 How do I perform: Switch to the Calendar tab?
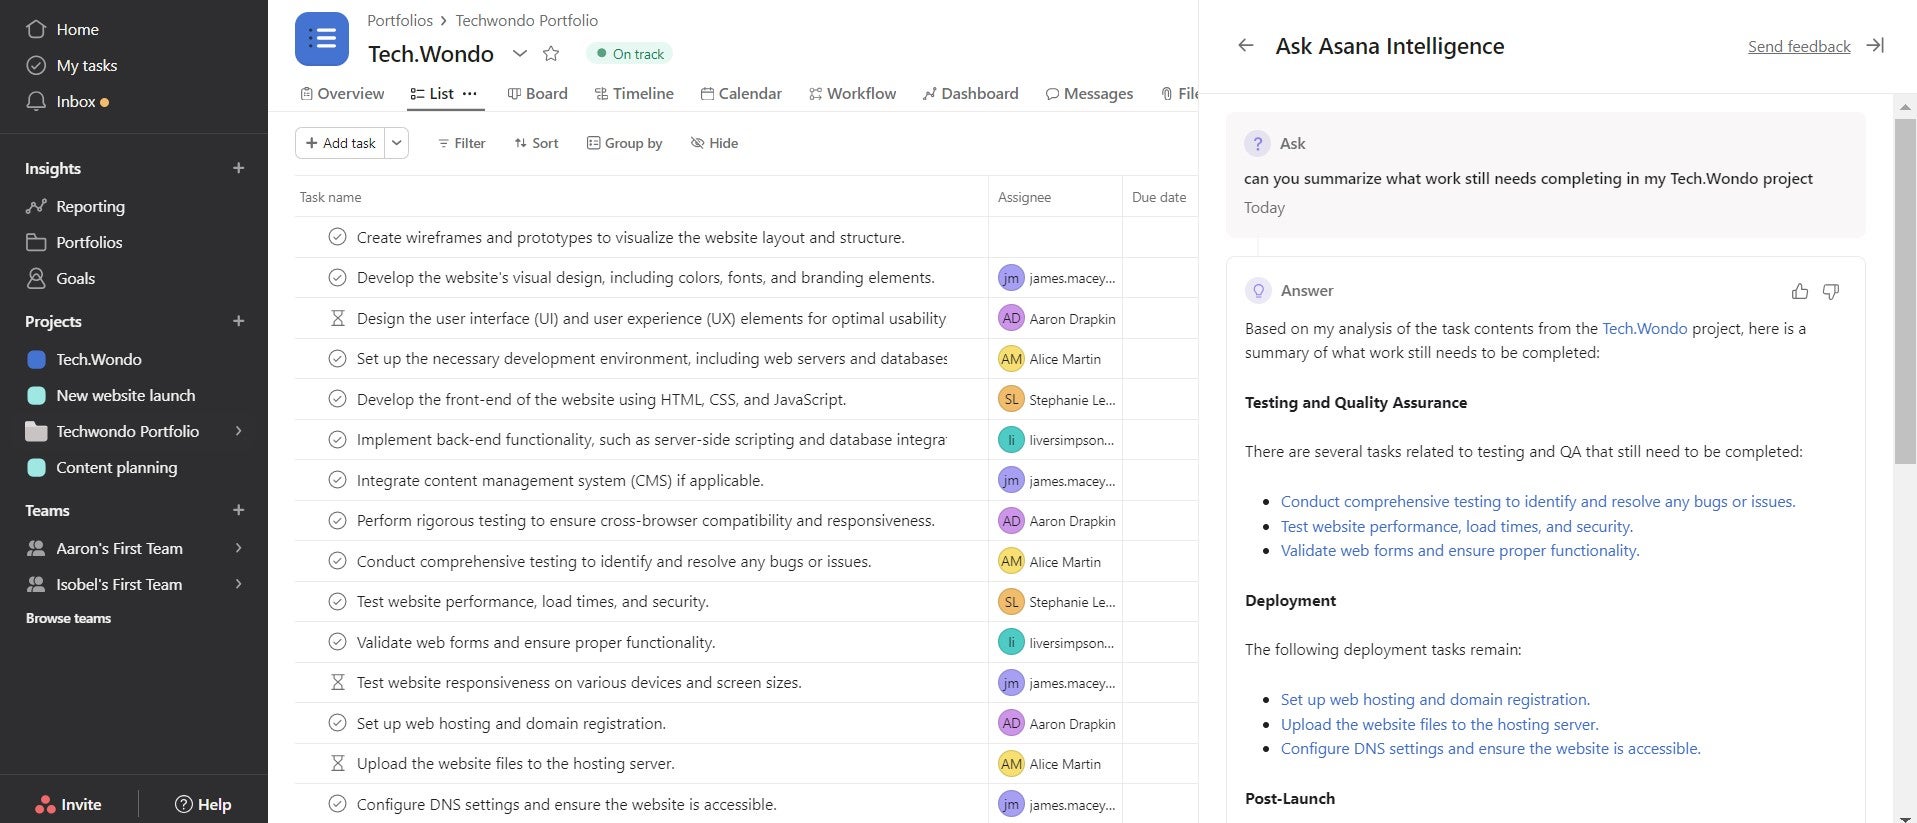point(741,93)
